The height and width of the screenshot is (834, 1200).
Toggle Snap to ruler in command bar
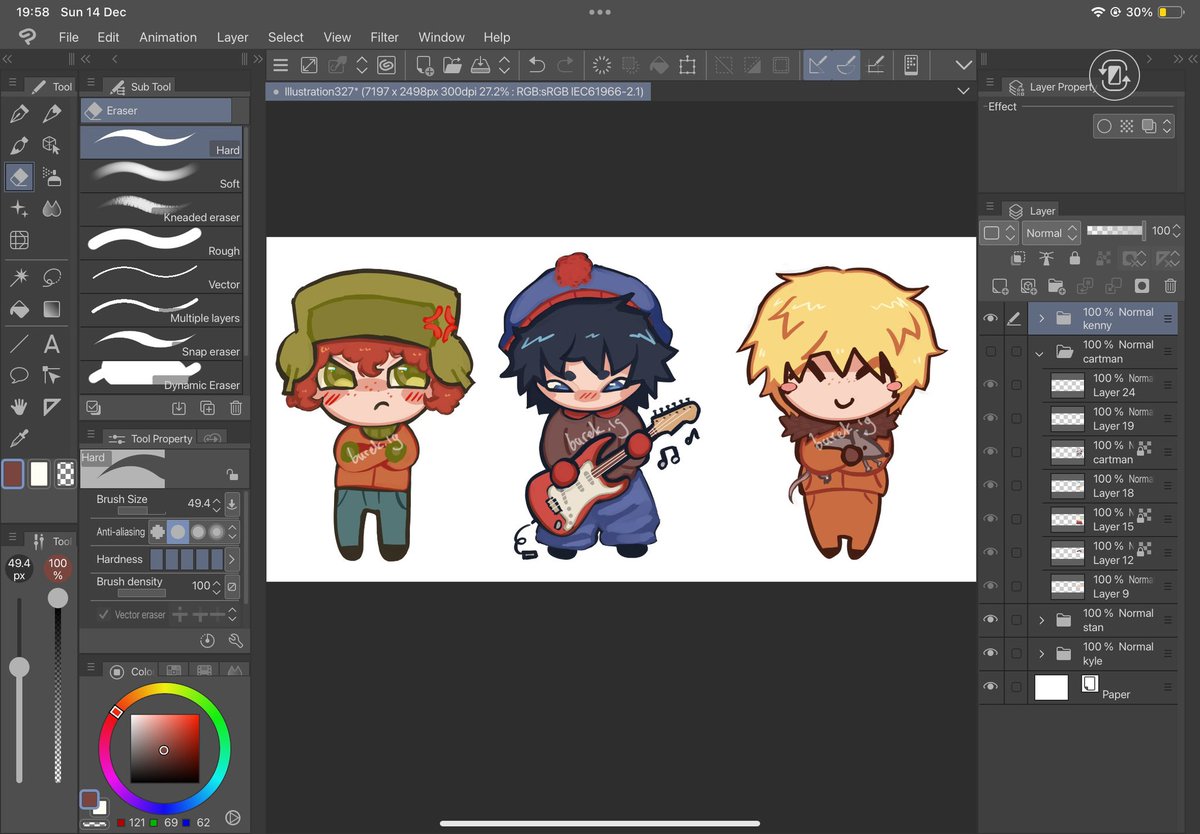point(818,65)
